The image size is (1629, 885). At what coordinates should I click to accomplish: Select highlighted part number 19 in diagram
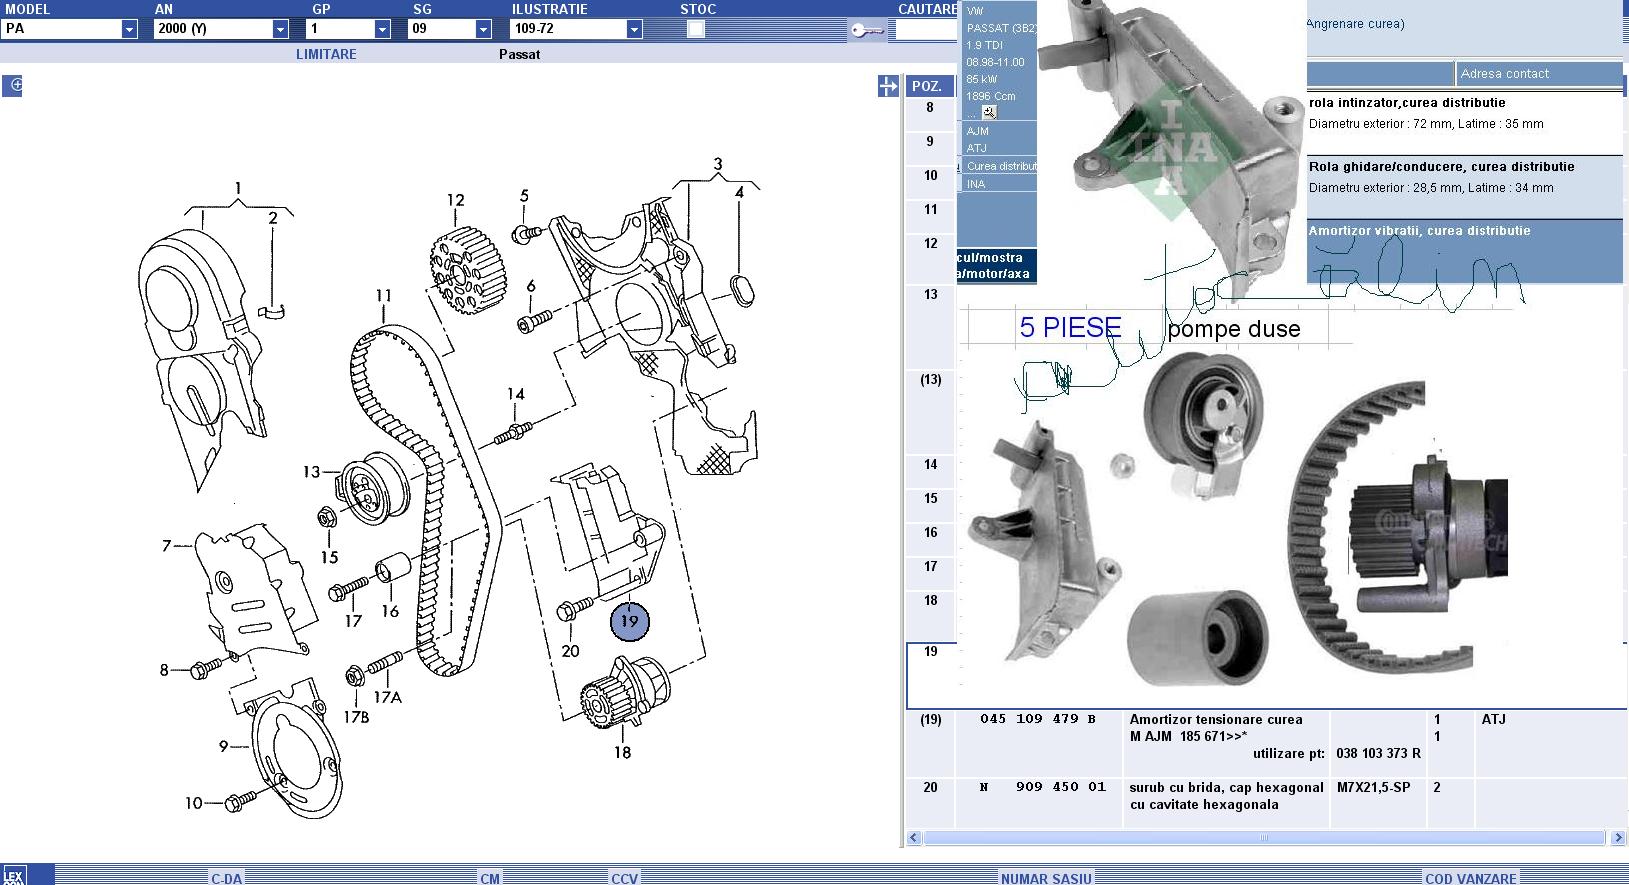pyautogui.click(x=629, y=621)
